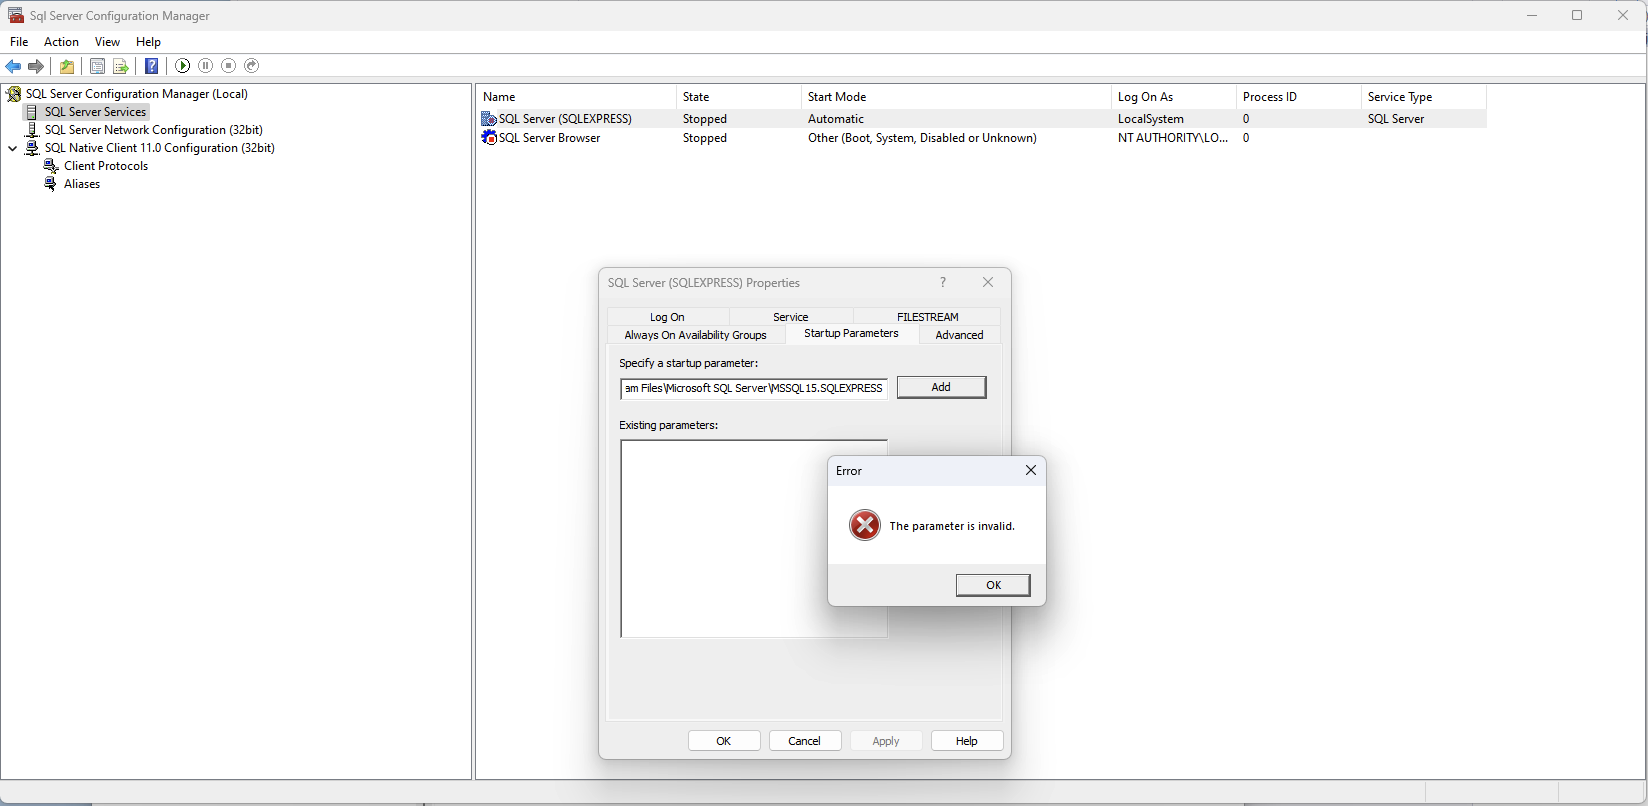Click the Restart Service toolbar icon
This screenshot has width=1648, height=806.
pos(252,66)
